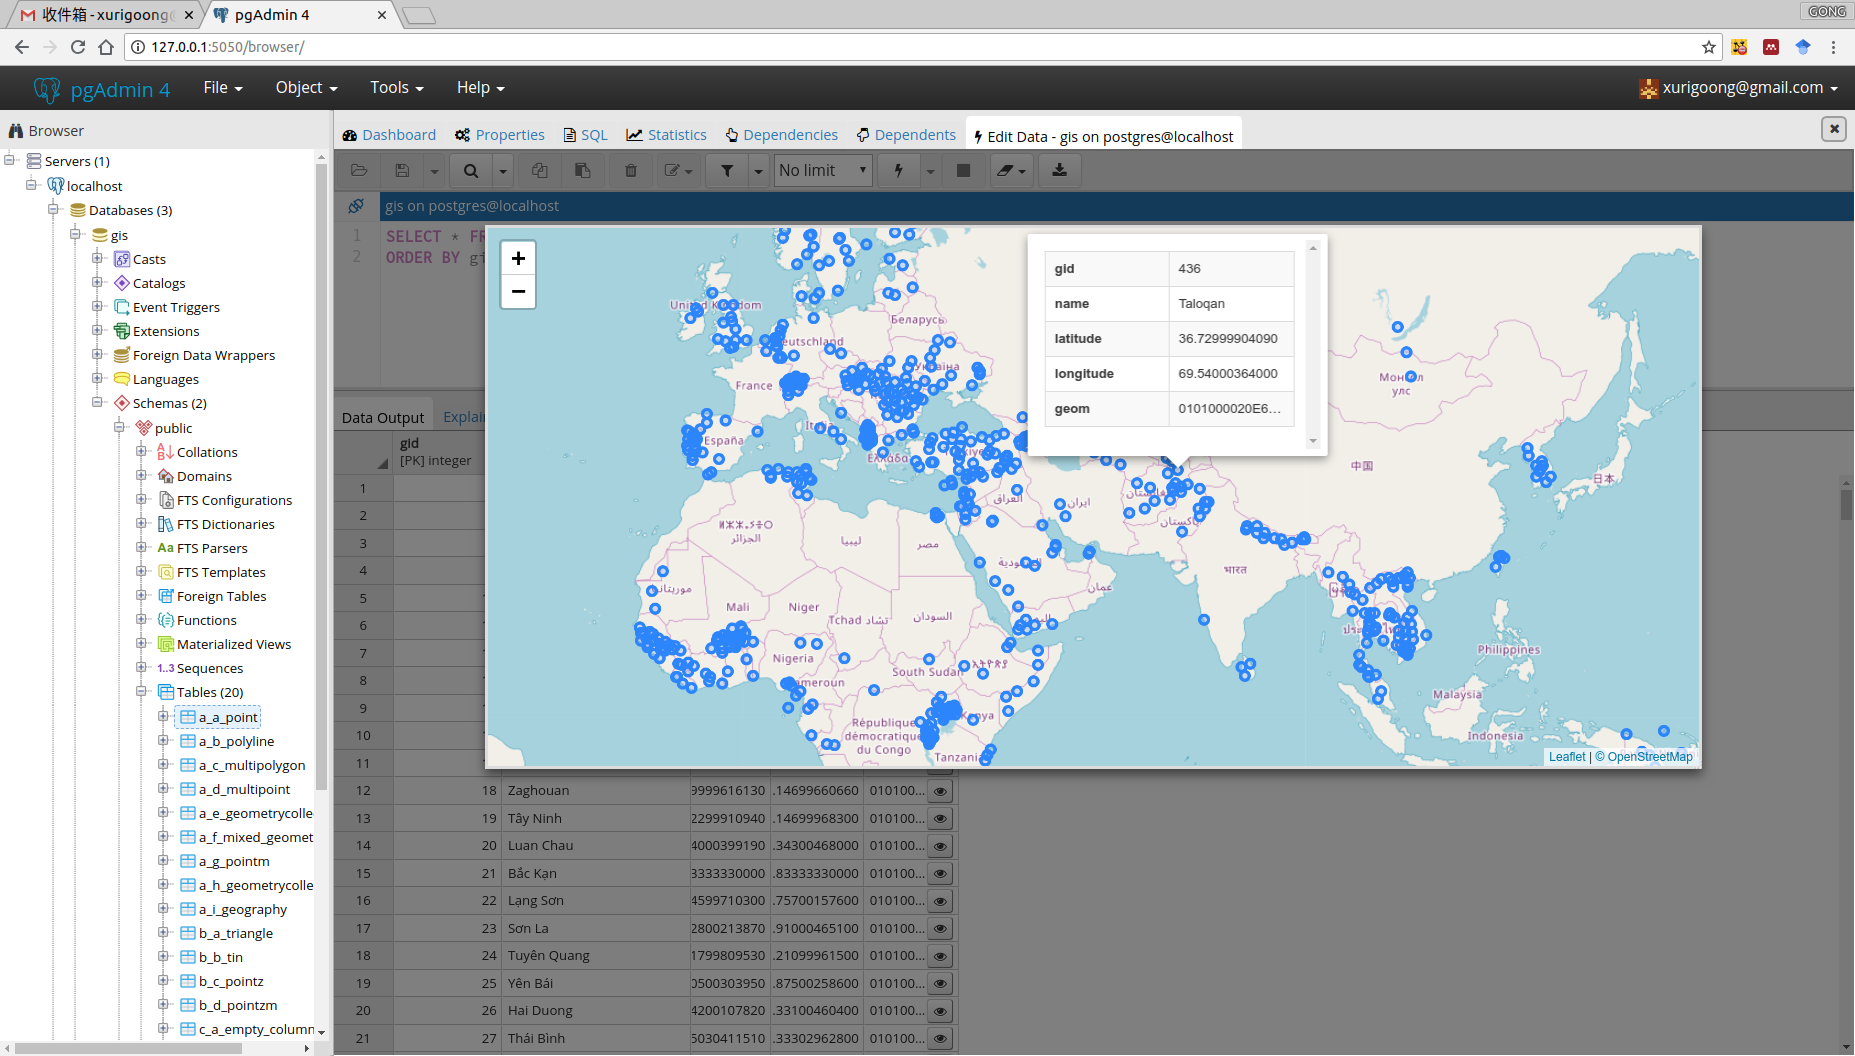Bookmark this page with star icon
The image size is (1855, 1056).
tap(1709, 47)
